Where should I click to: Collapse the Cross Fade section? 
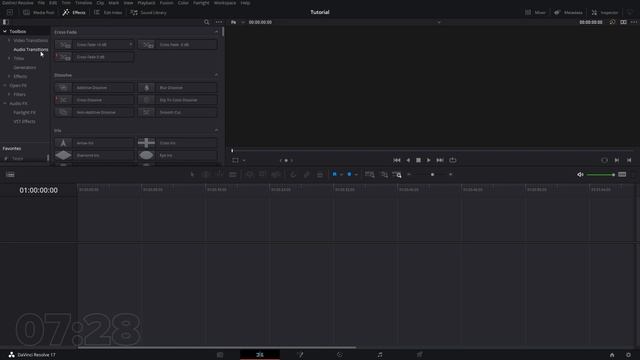[x=216, y=32]
